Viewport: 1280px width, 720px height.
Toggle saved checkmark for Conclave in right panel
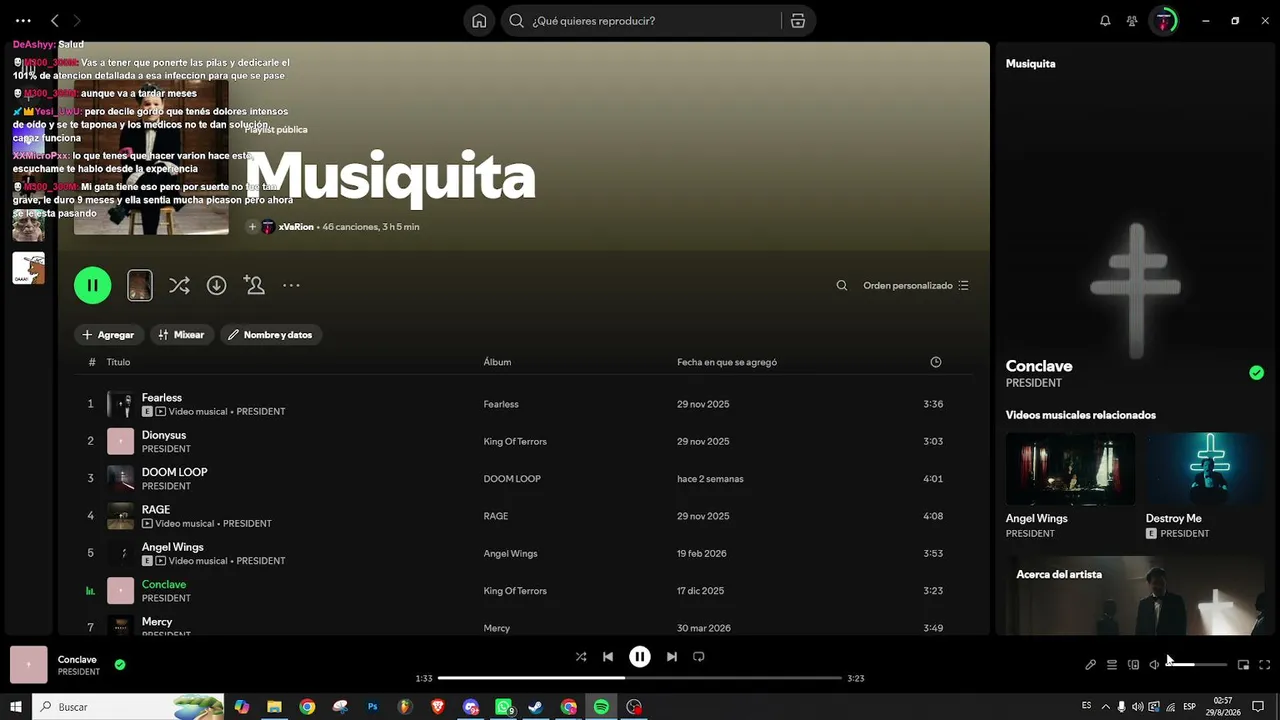pos(1256,373)
